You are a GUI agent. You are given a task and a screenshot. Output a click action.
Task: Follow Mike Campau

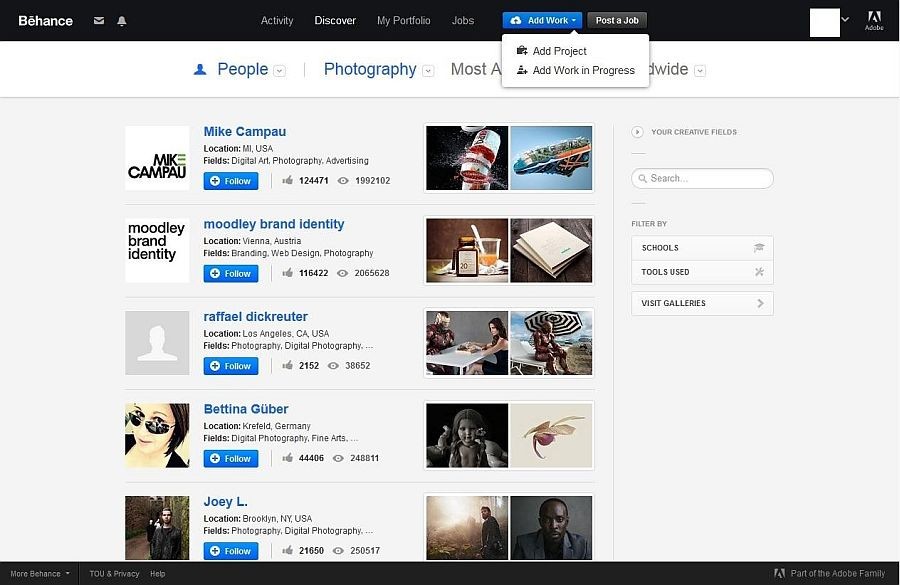click(231, 181)
